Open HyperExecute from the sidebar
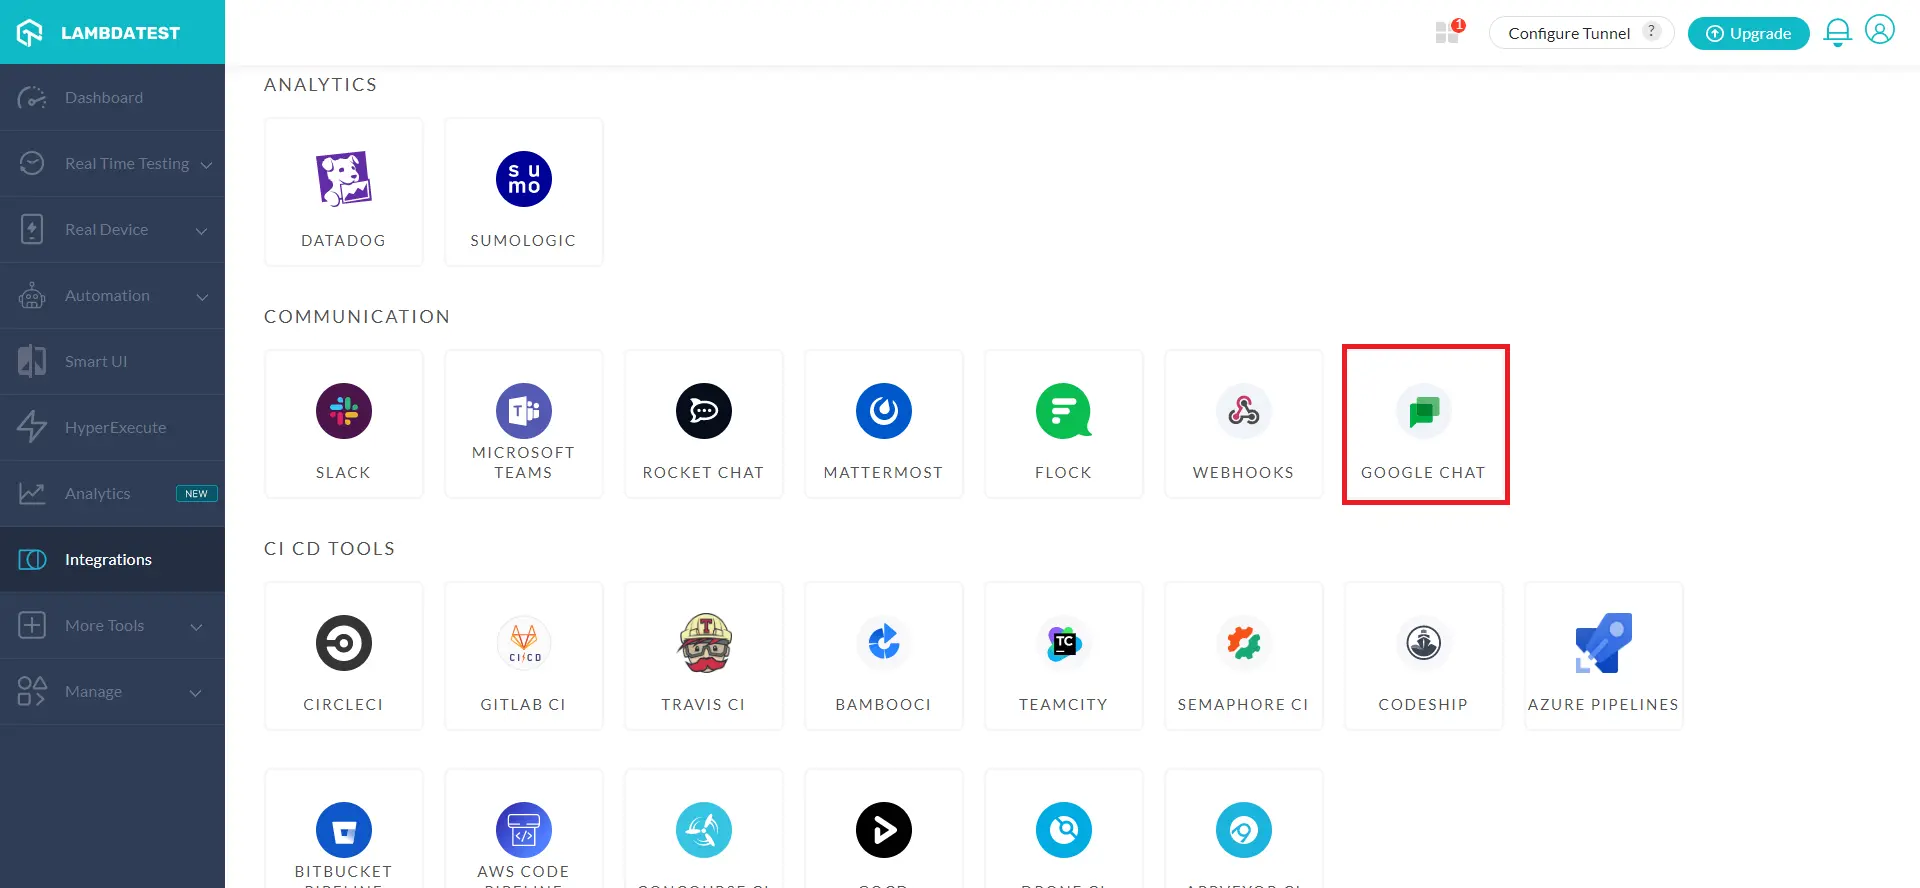1920x888 pixels. pyautogui.click(x=115, y=428)
